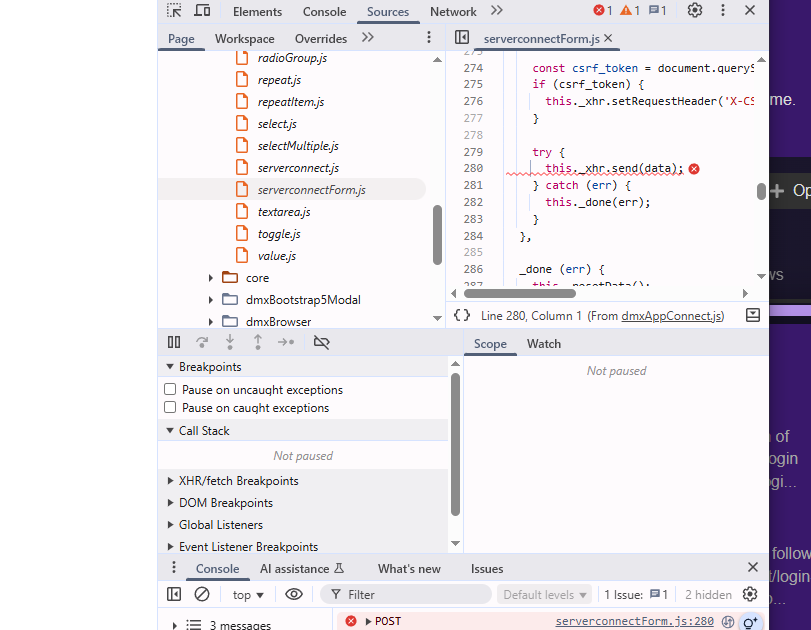Click the clear console icon
Screen dimensions: 811x630
pos(202,594)
